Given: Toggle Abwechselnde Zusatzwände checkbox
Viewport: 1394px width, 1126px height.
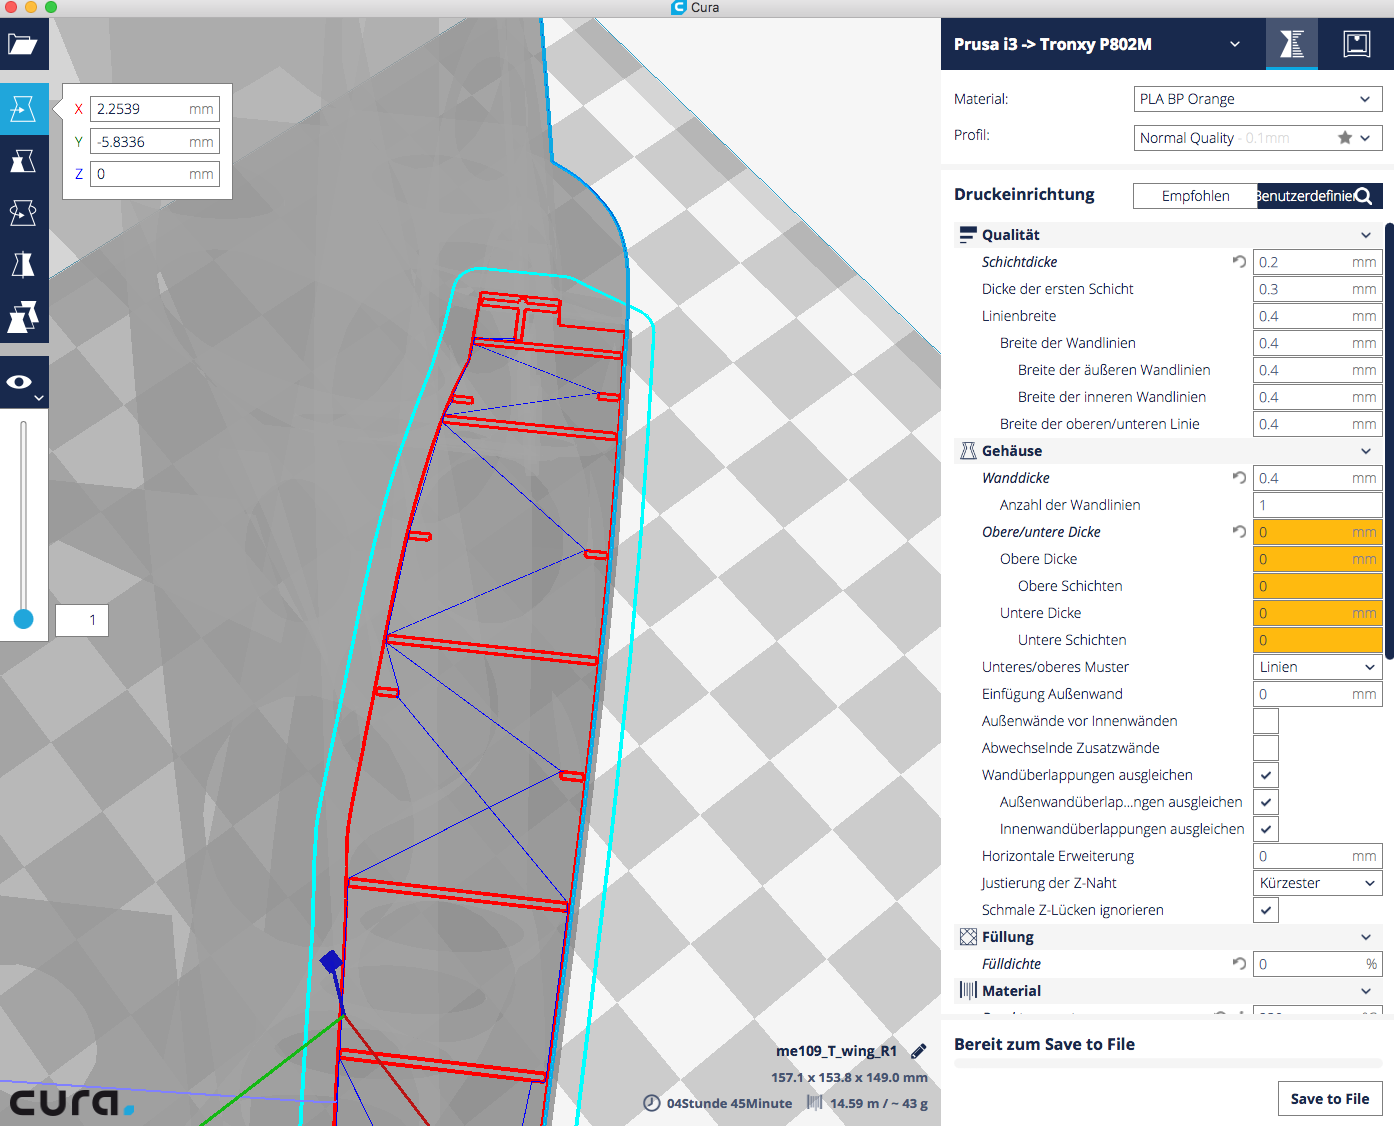Looking at the screenshot, I should (1266, 748).
